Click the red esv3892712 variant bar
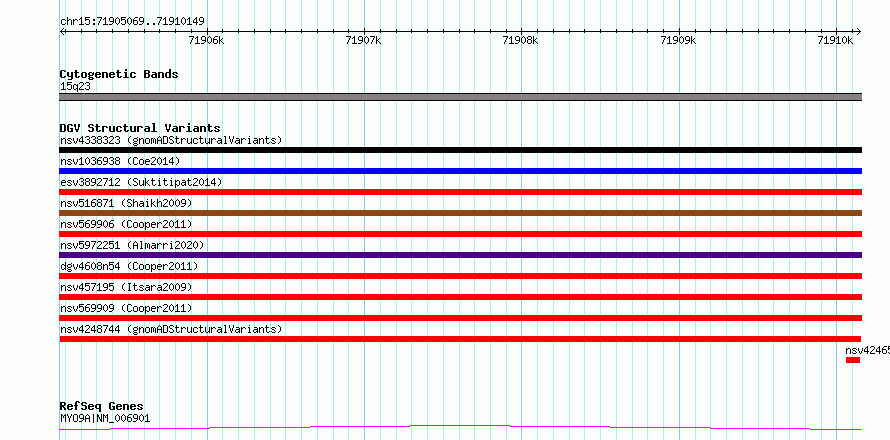 (x=461, y=192)
